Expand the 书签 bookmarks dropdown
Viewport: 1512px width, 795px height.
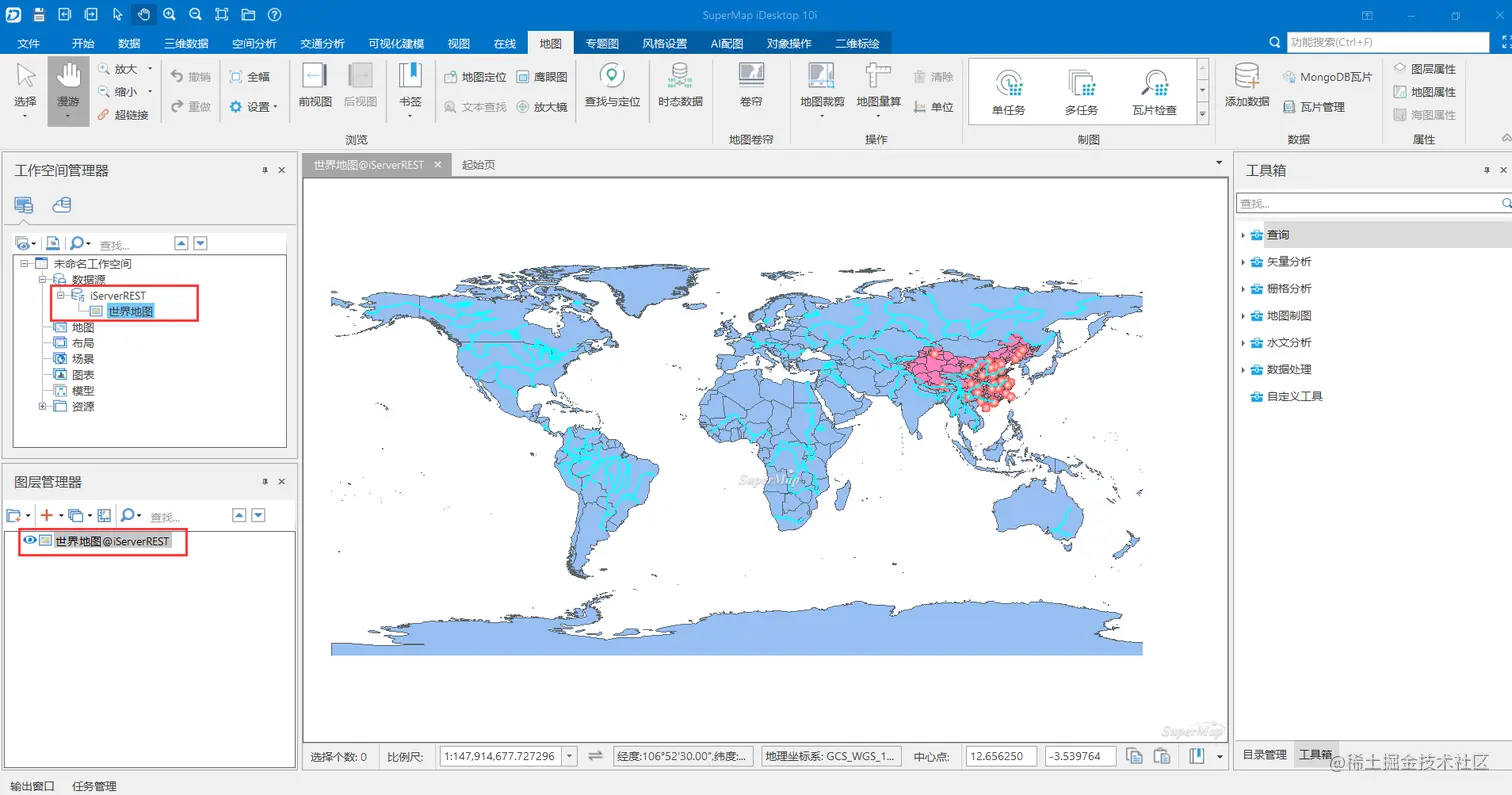(x=410, y=116)
